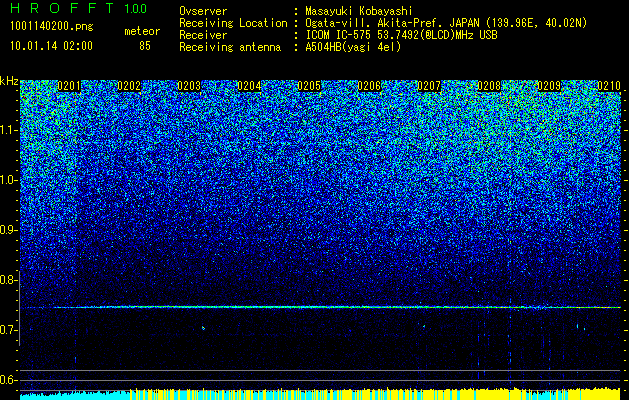The width and height of the screenshot is (629, 400).
Task: Select the meteor count value 85
Action: pos(145,46)
